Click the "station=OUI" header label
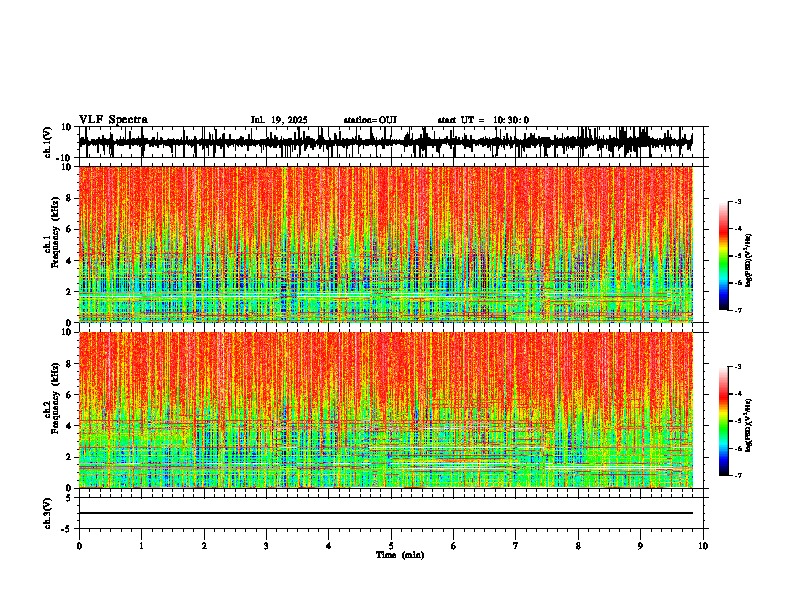The width and height of the screenshot is (792, 612). coord(370,120)
